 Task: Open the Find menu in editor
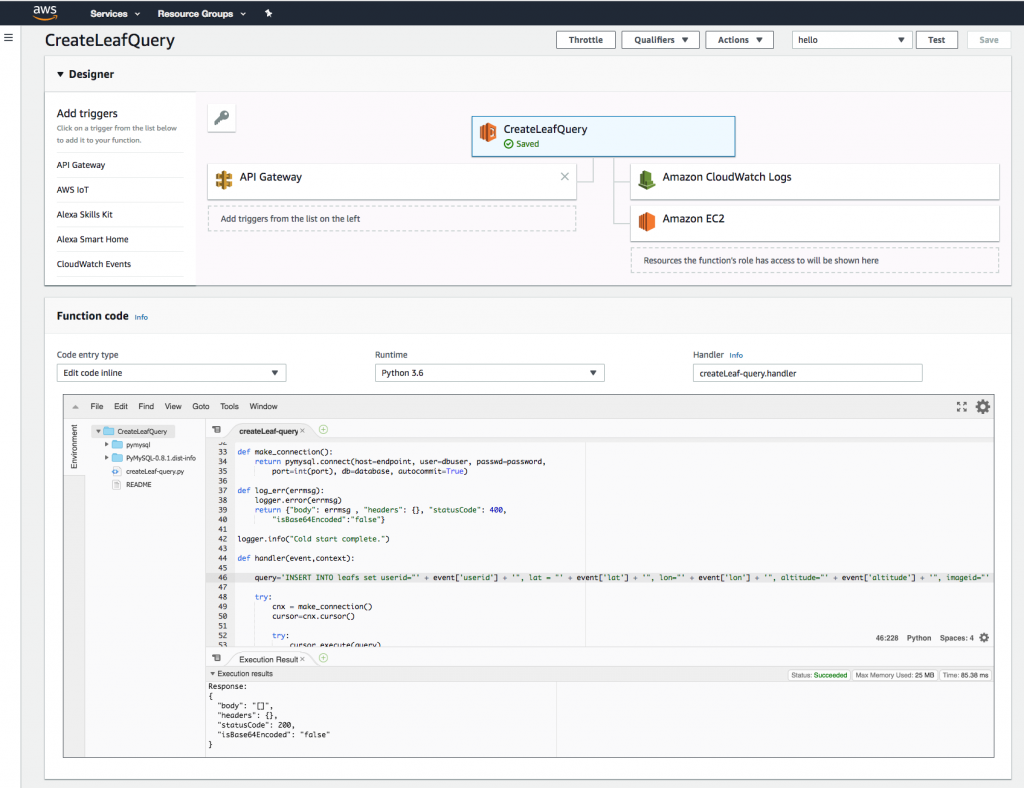(x=146, y=406)
